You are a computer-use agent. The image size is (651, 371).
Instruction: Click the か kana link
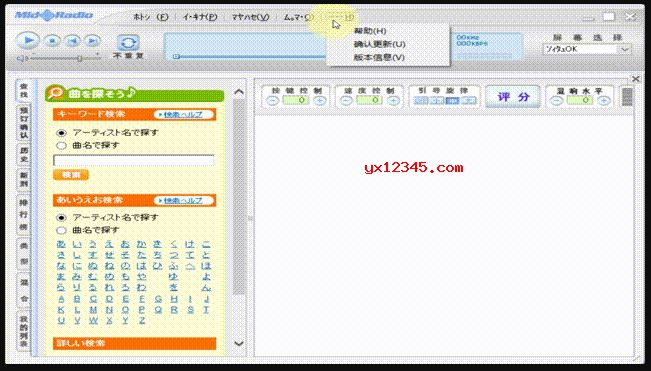(142, 244)
